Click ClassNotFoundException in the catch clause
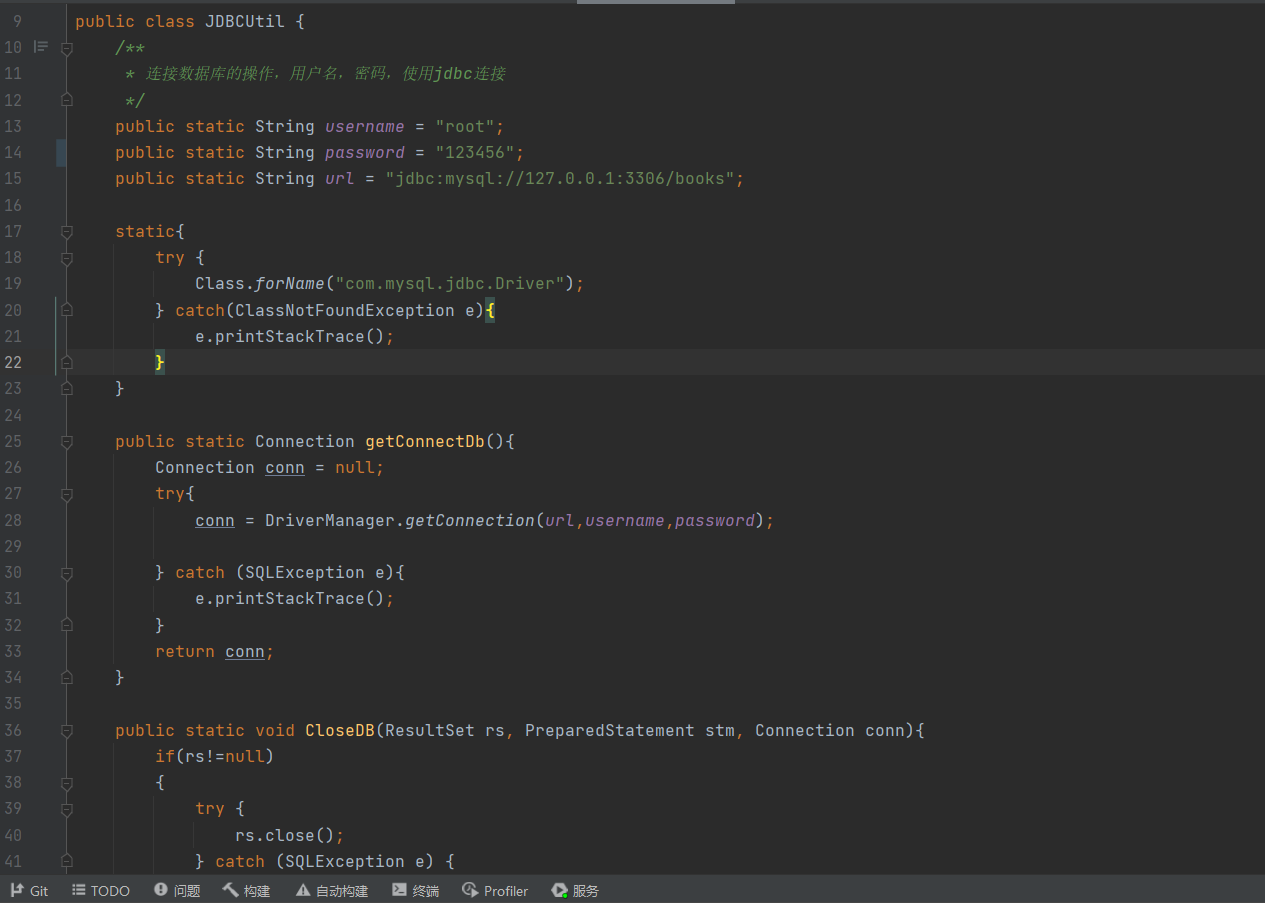Image resolution: width=1265 pixels, height=903 pixels. 345,311
